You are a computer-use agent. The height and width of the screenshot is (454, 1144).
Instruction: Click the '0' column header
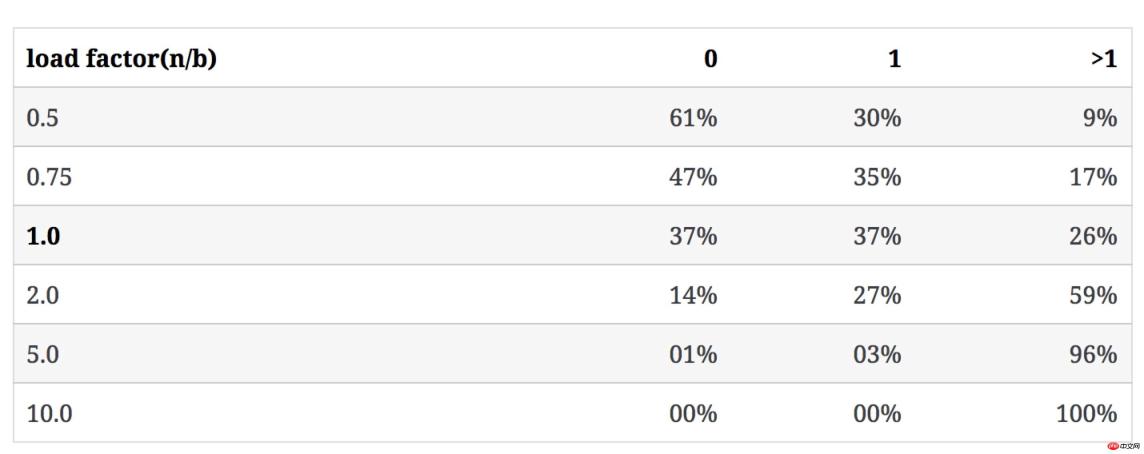click(711, 58)
